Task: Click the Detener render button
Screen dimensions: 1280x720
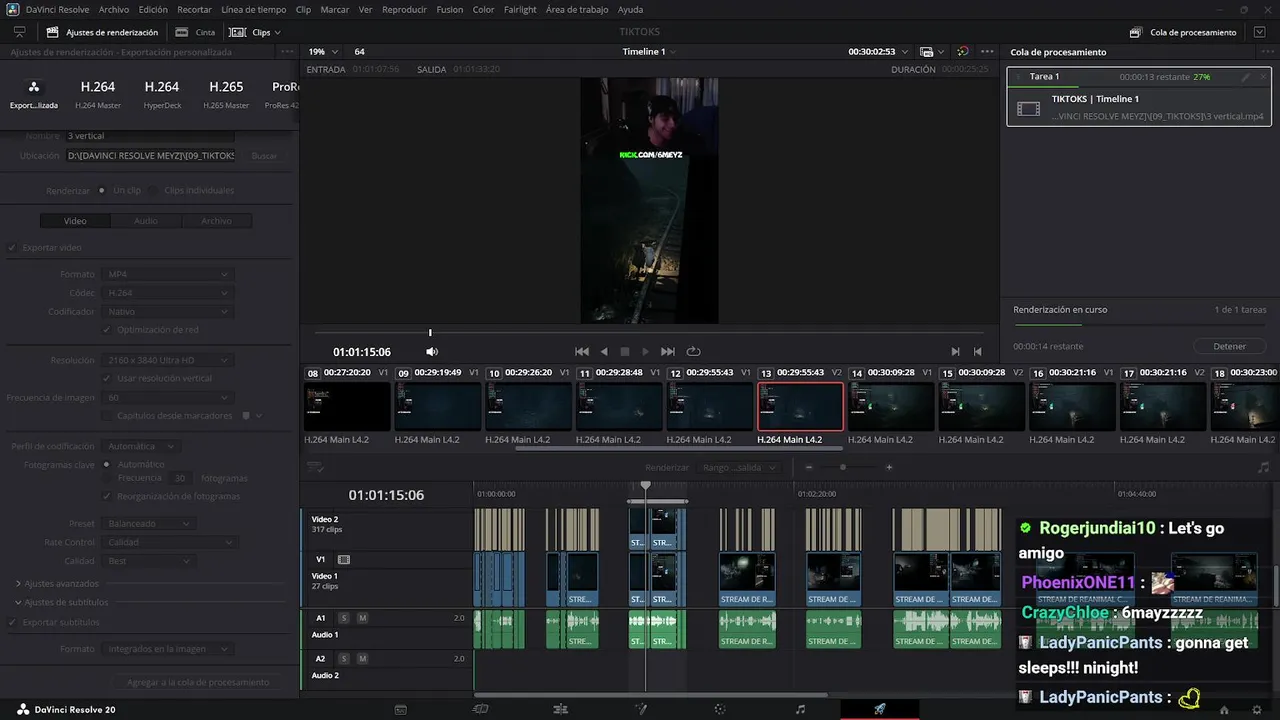Action: 1230,346
